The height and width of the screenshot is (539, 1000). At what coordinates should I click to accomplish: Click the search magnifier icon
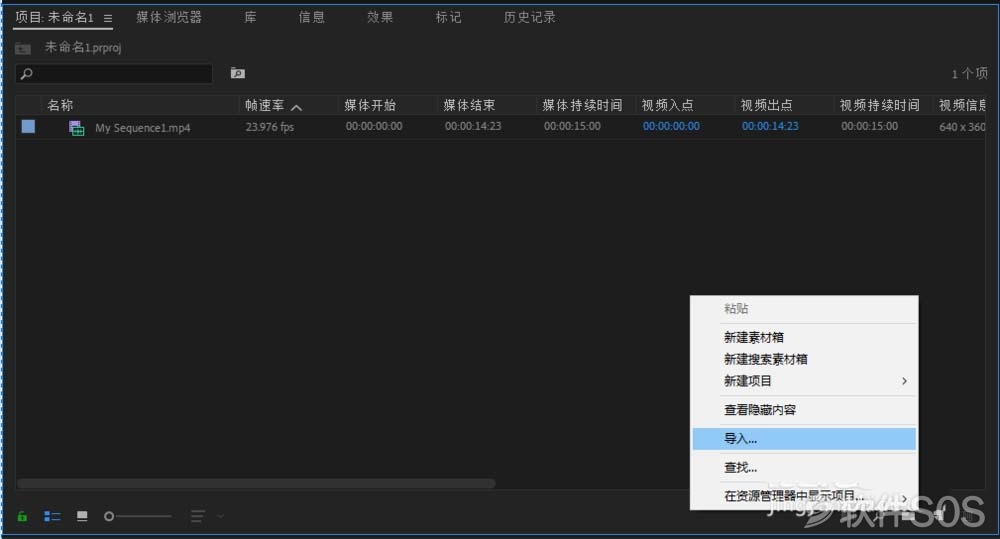click(x=27, y=74)
